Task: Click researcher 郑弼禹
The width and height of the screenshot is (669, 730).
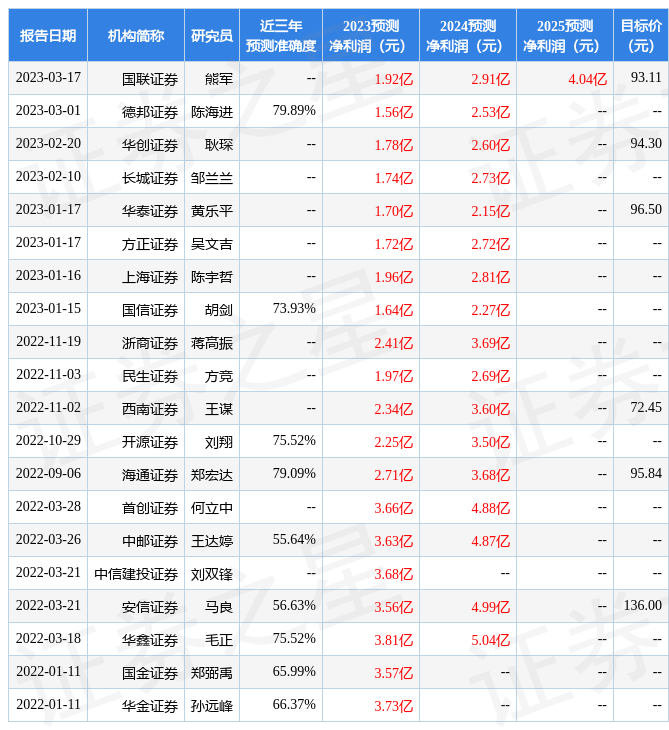Action: tap(212, 674)
